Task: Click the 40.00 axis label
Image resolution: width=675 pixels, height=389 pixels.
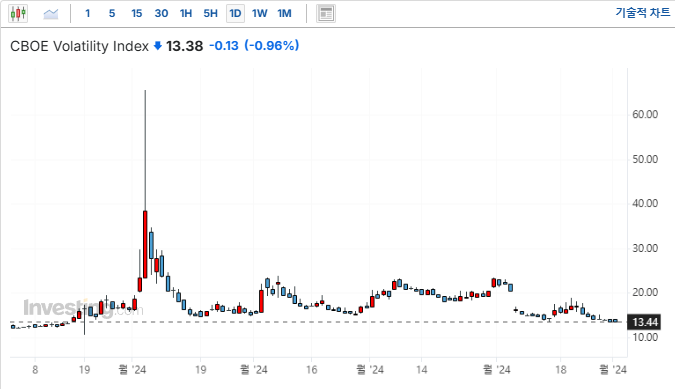Action: (645, 204)
